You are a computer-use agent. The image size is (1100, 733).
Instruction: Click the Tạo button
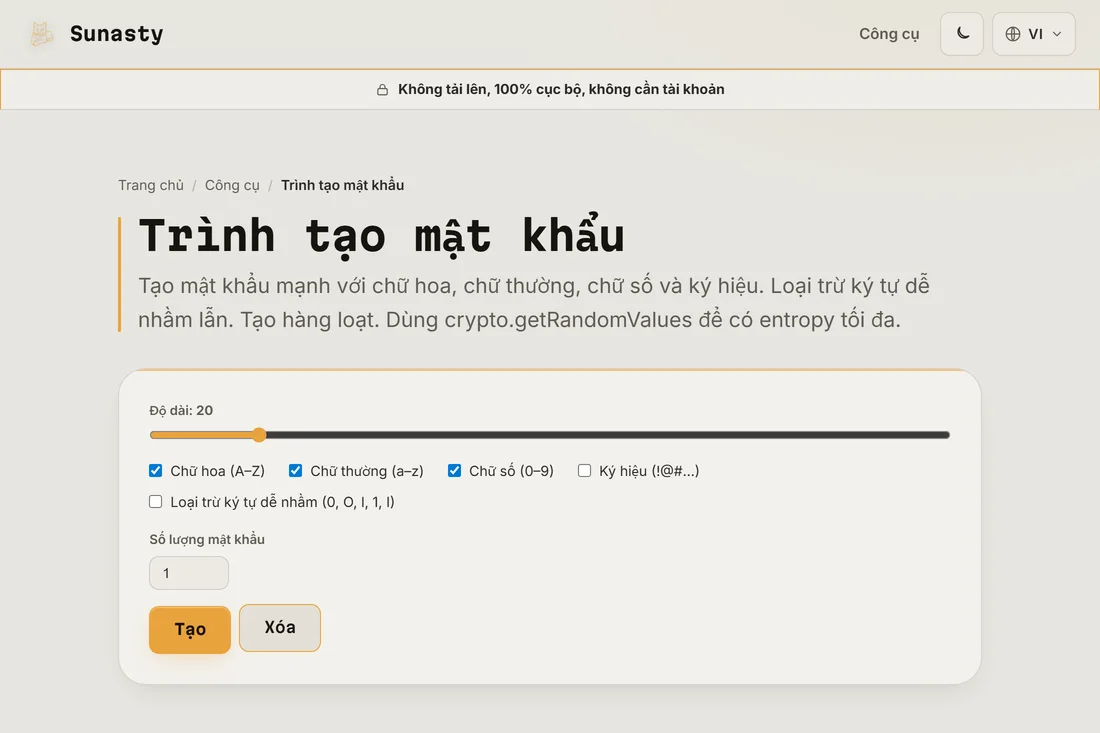pos(190,629)
